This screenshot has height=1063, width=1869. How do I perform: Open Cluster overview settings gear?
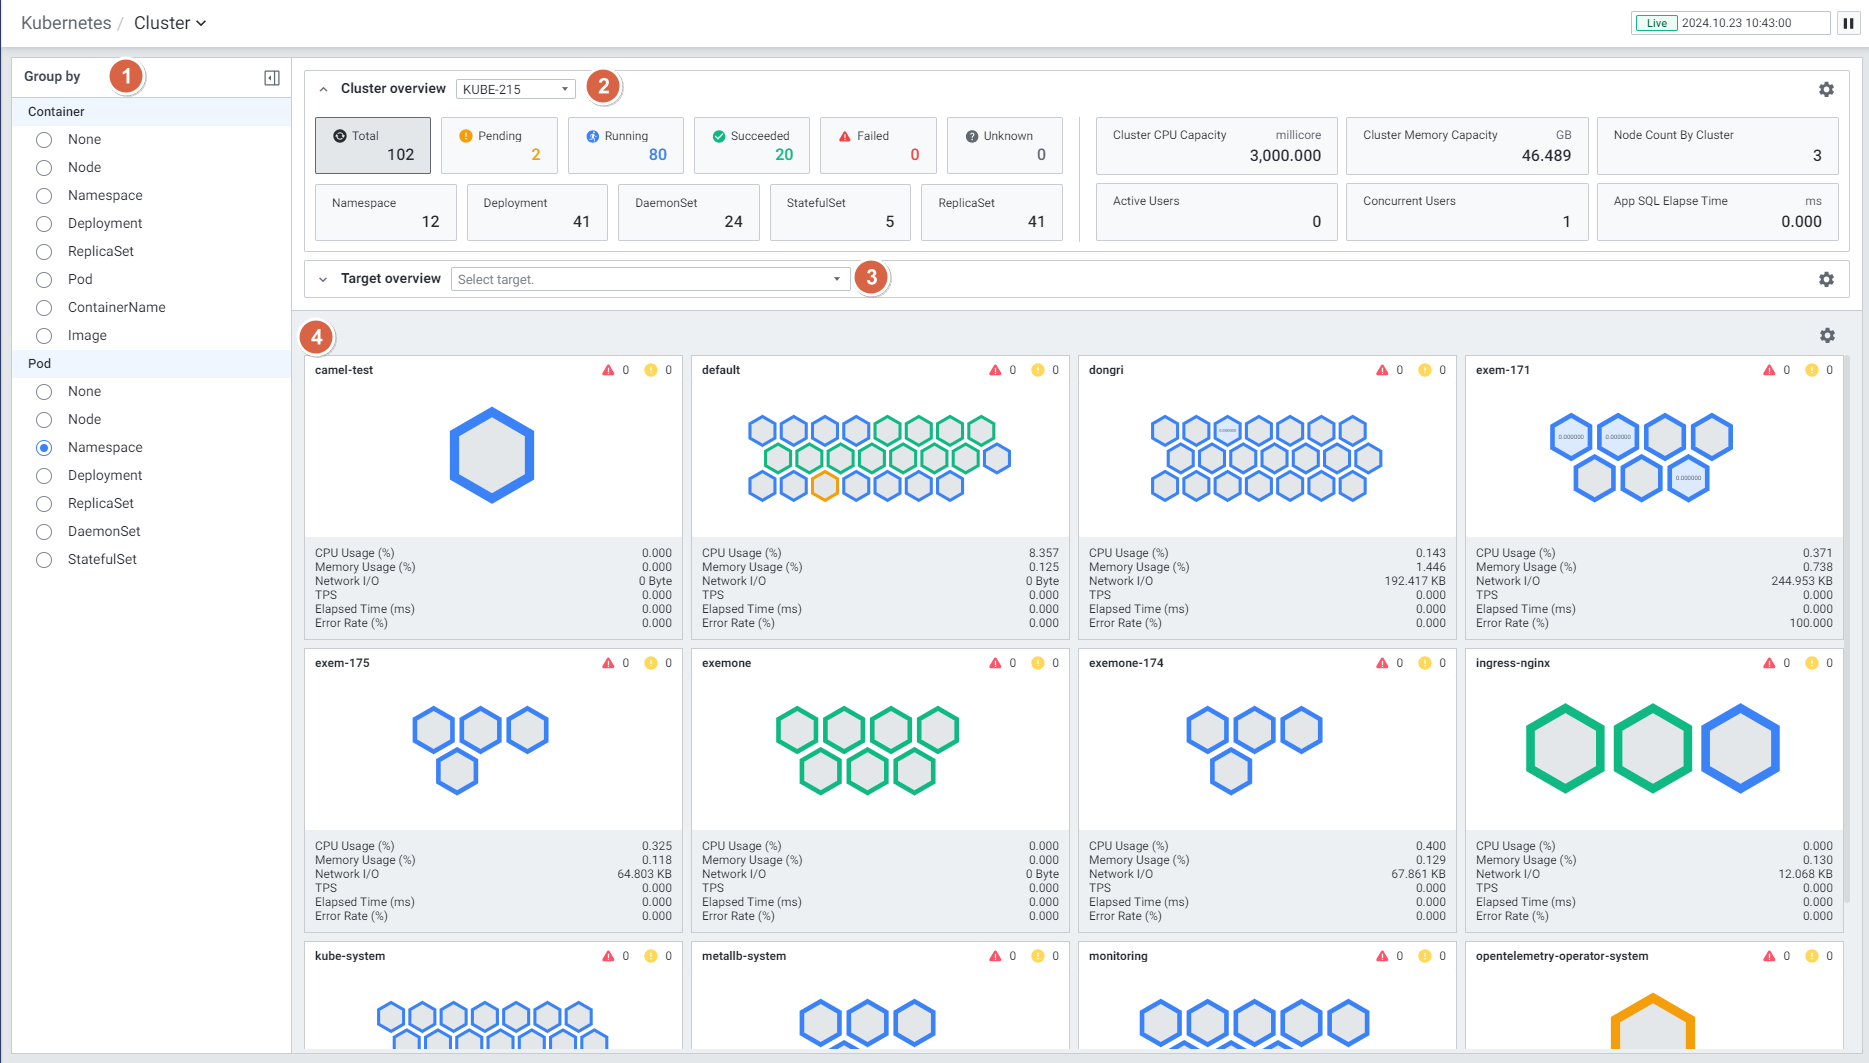[x=1826, y=90]
